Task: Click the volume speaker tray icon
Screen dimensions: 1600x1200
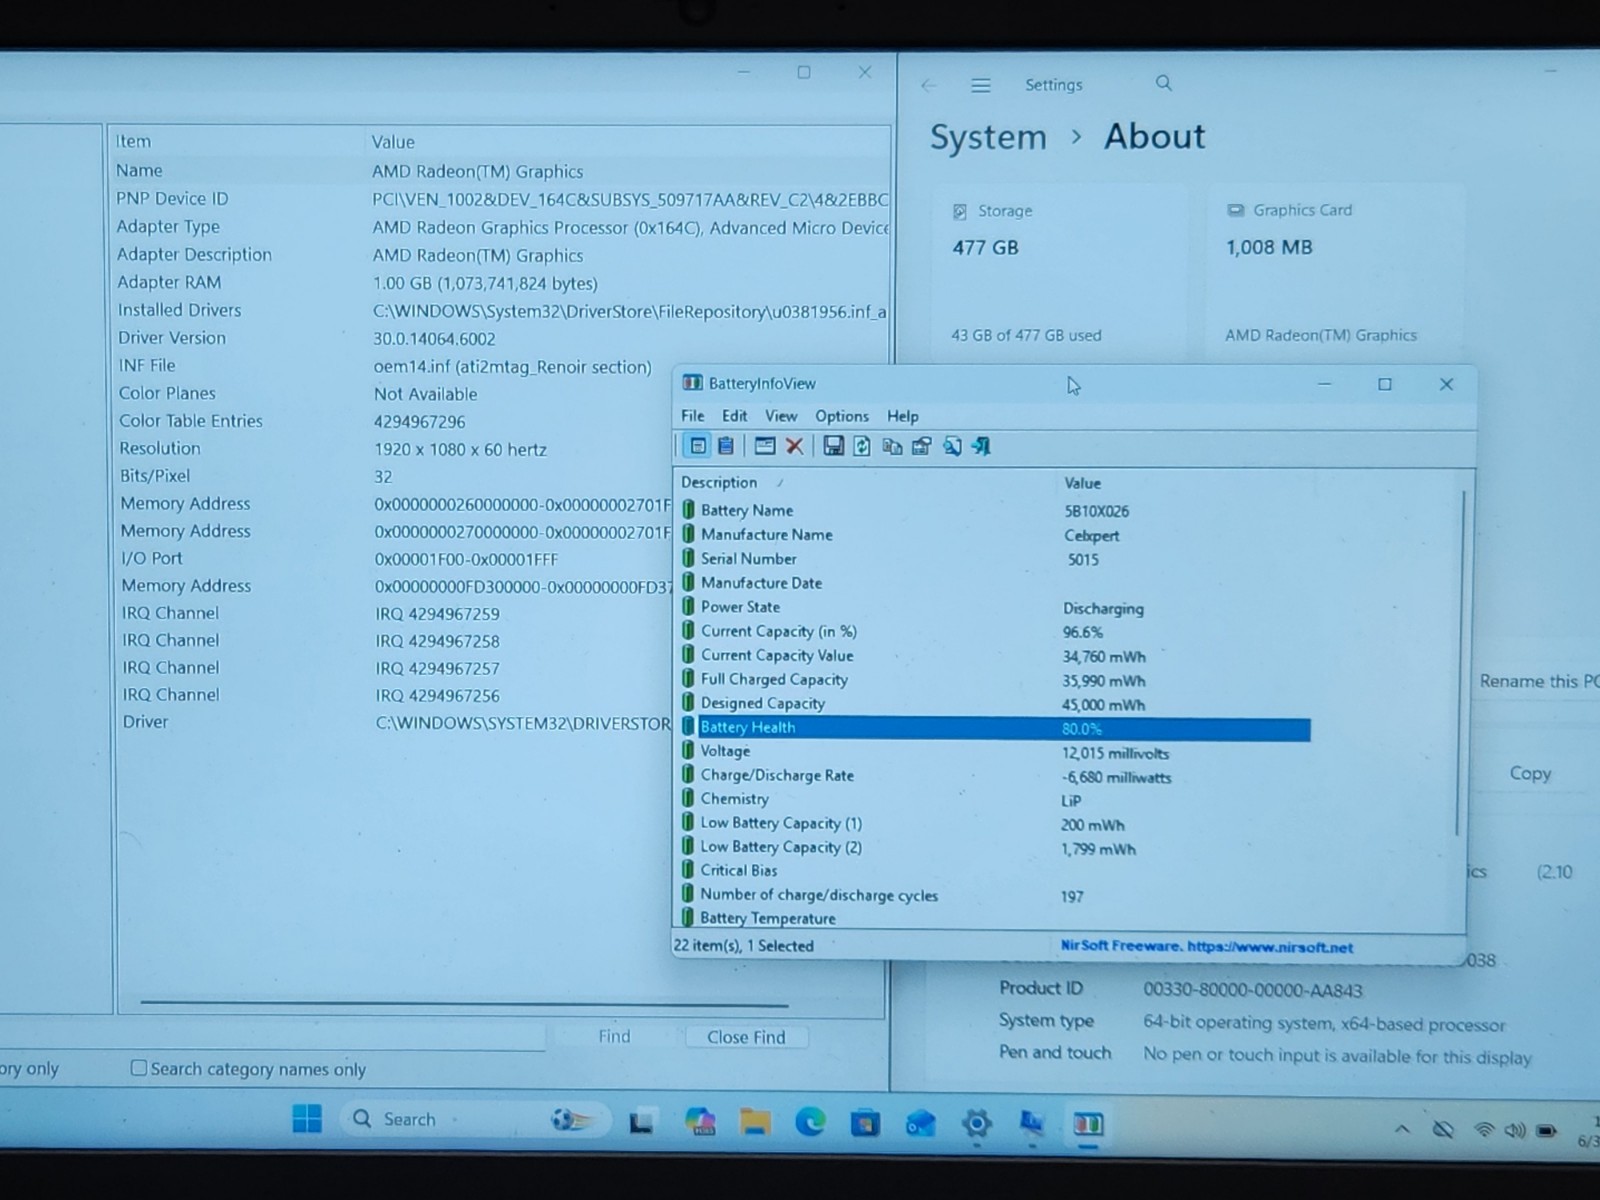Action: coord(1515,1130)
